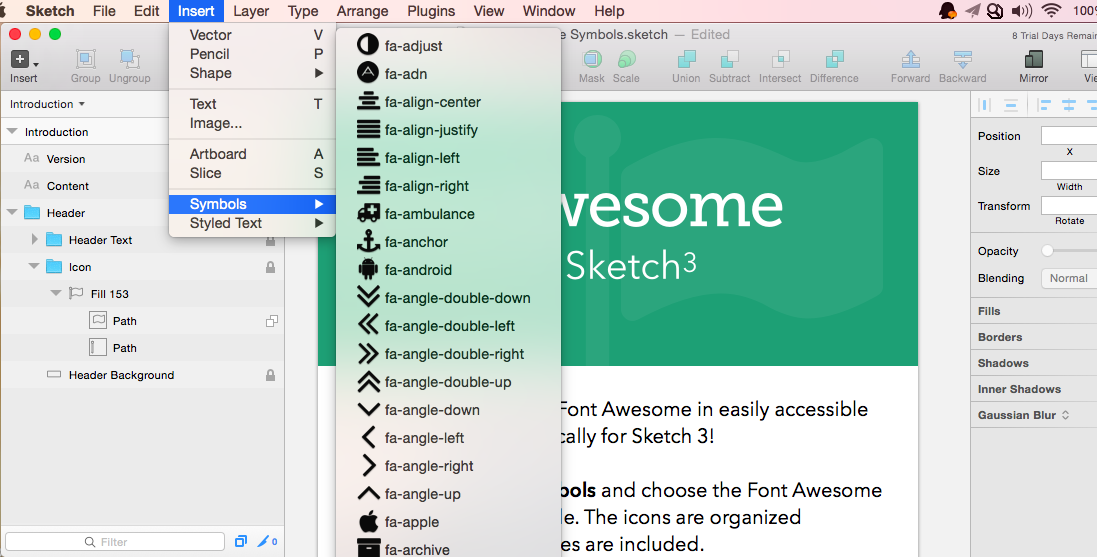Click the layer Filter search field

[x=115, y=542]
